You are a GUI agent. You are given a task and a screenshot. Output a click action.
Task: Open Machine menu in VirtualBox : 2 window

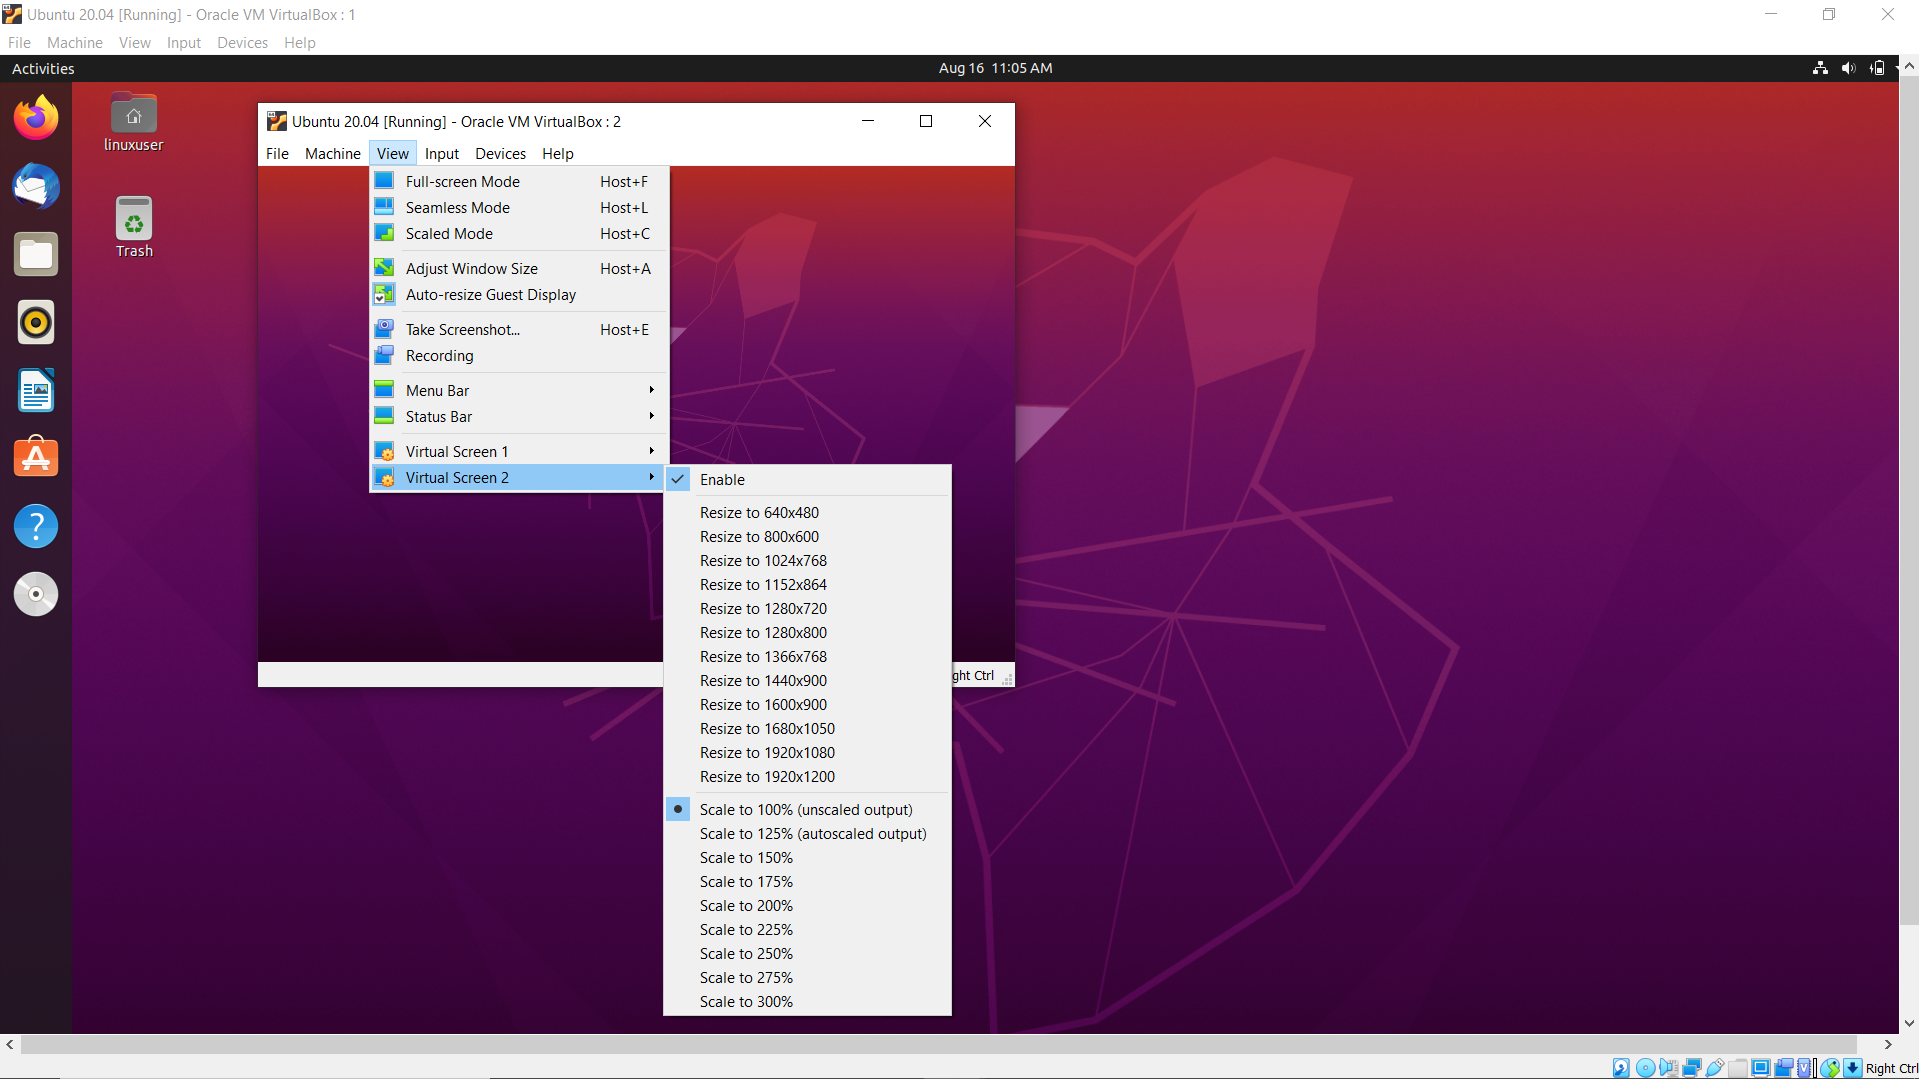[333, 153]
